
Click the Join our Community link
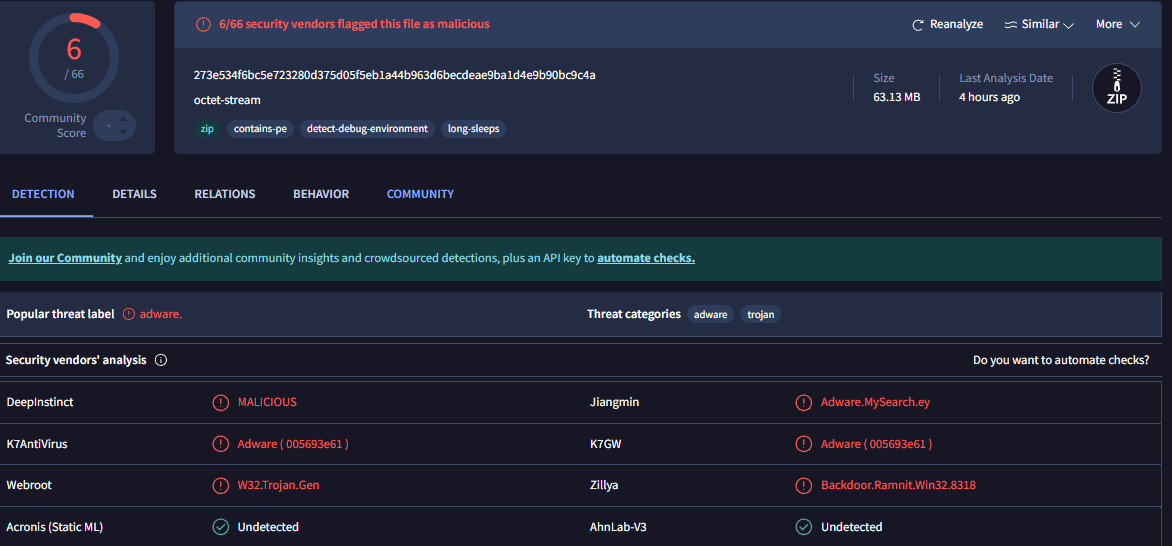(65, 258)
